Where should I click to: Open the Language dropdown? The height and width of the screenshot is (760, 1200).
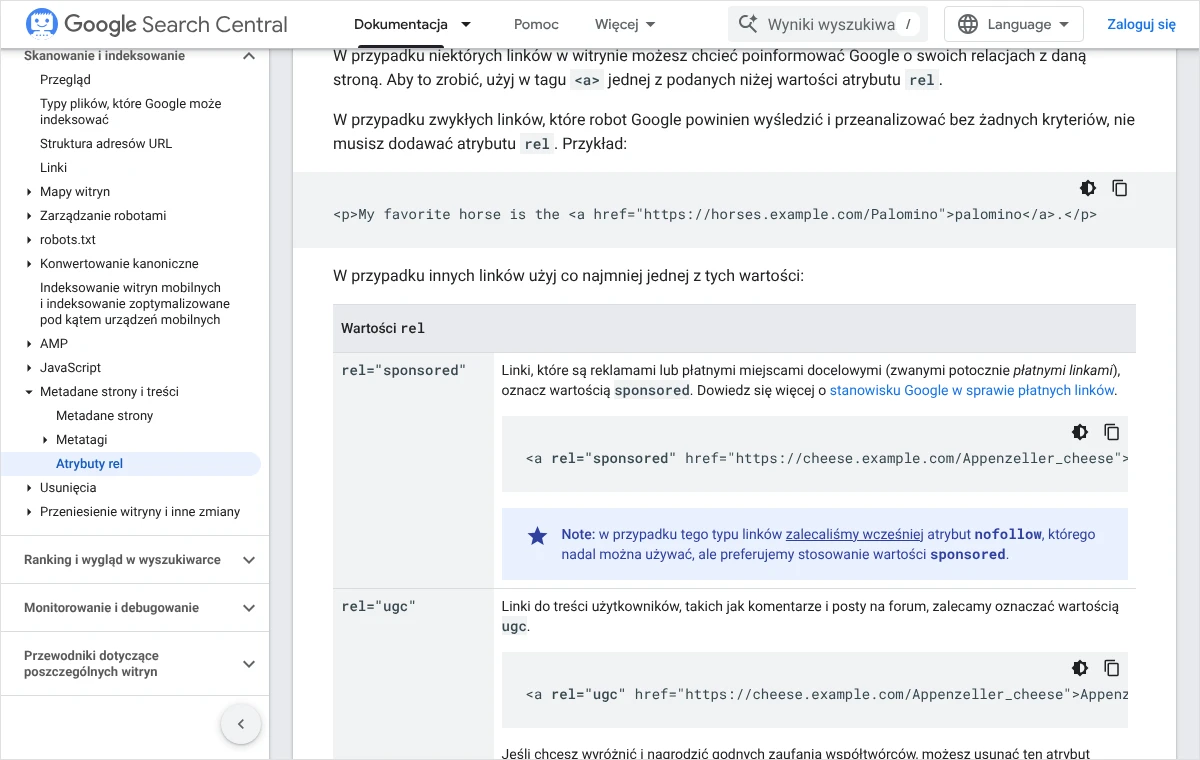click(1014, 24)
